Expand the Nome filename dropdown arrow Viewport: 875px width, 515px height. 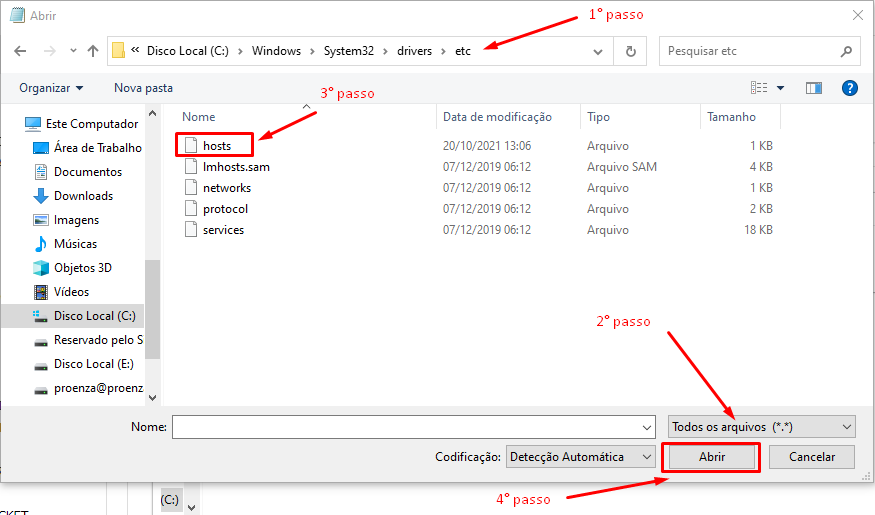point(647,427)
